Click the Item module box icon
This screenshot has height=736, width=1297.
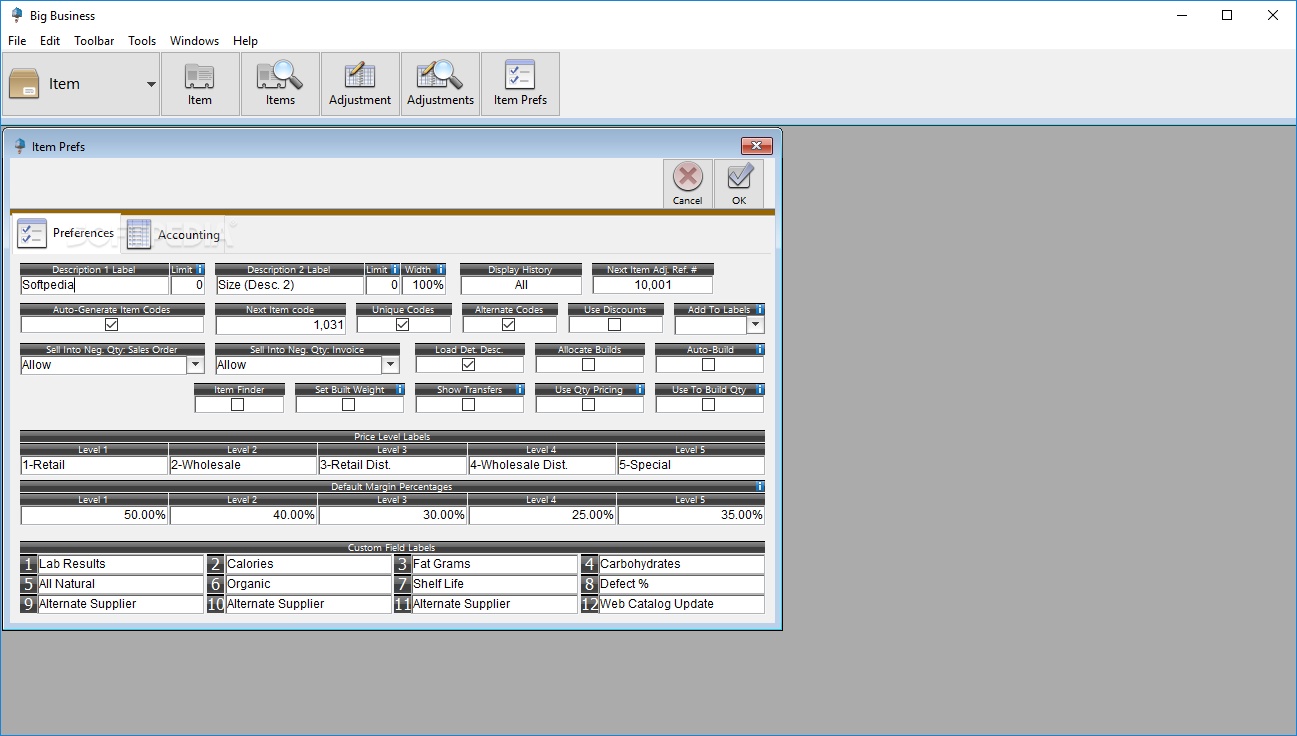(x=24, y=84)
